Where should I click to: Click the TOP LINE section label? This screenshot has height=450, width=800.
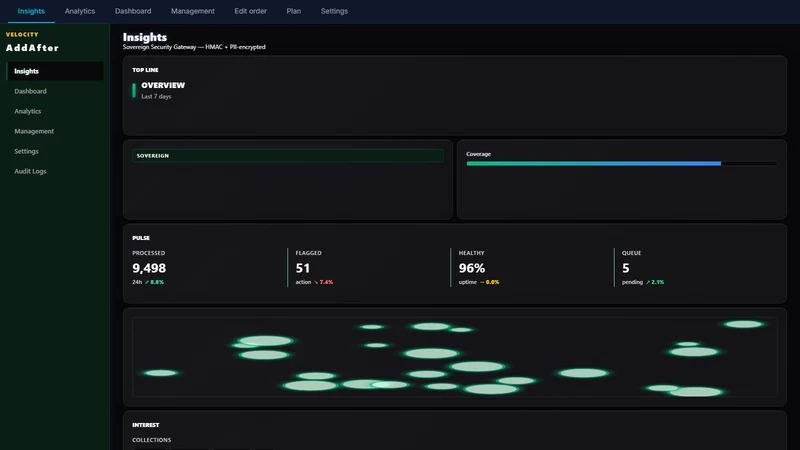tap(145, 70)
